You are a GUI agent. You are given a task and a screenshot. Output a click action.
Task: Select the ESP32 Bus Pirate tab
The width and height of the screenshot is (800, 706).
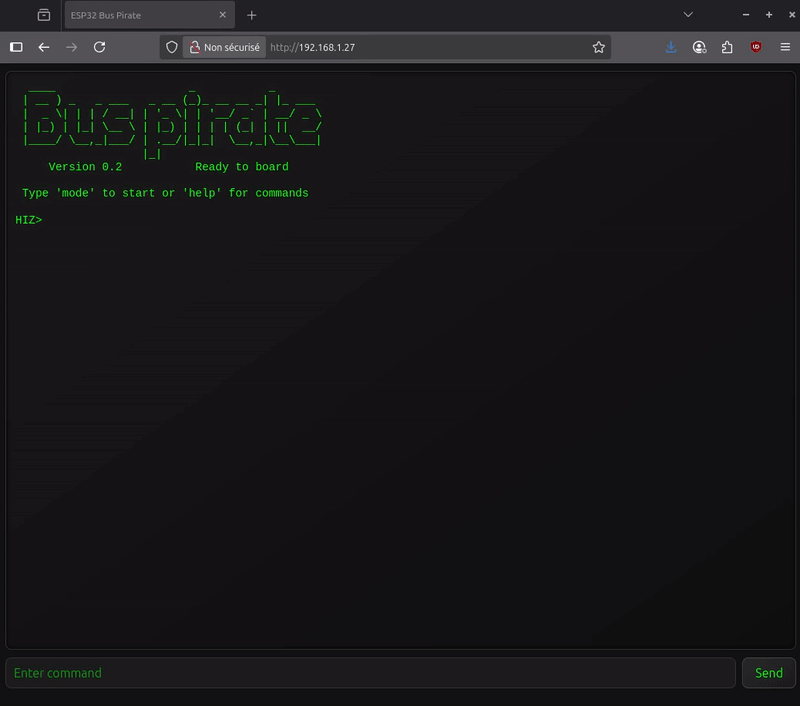point(140,15)
